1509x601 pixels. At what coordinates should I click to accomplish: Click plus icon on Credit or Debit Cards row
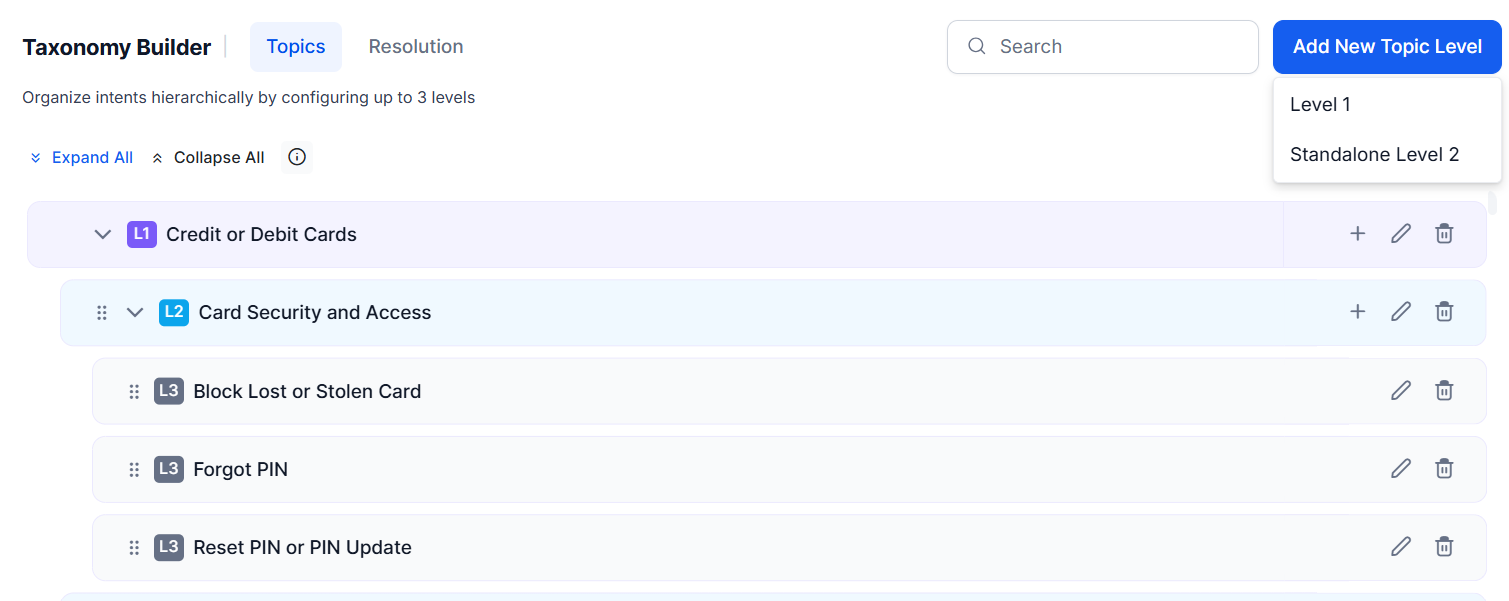tap(1357, 234)
